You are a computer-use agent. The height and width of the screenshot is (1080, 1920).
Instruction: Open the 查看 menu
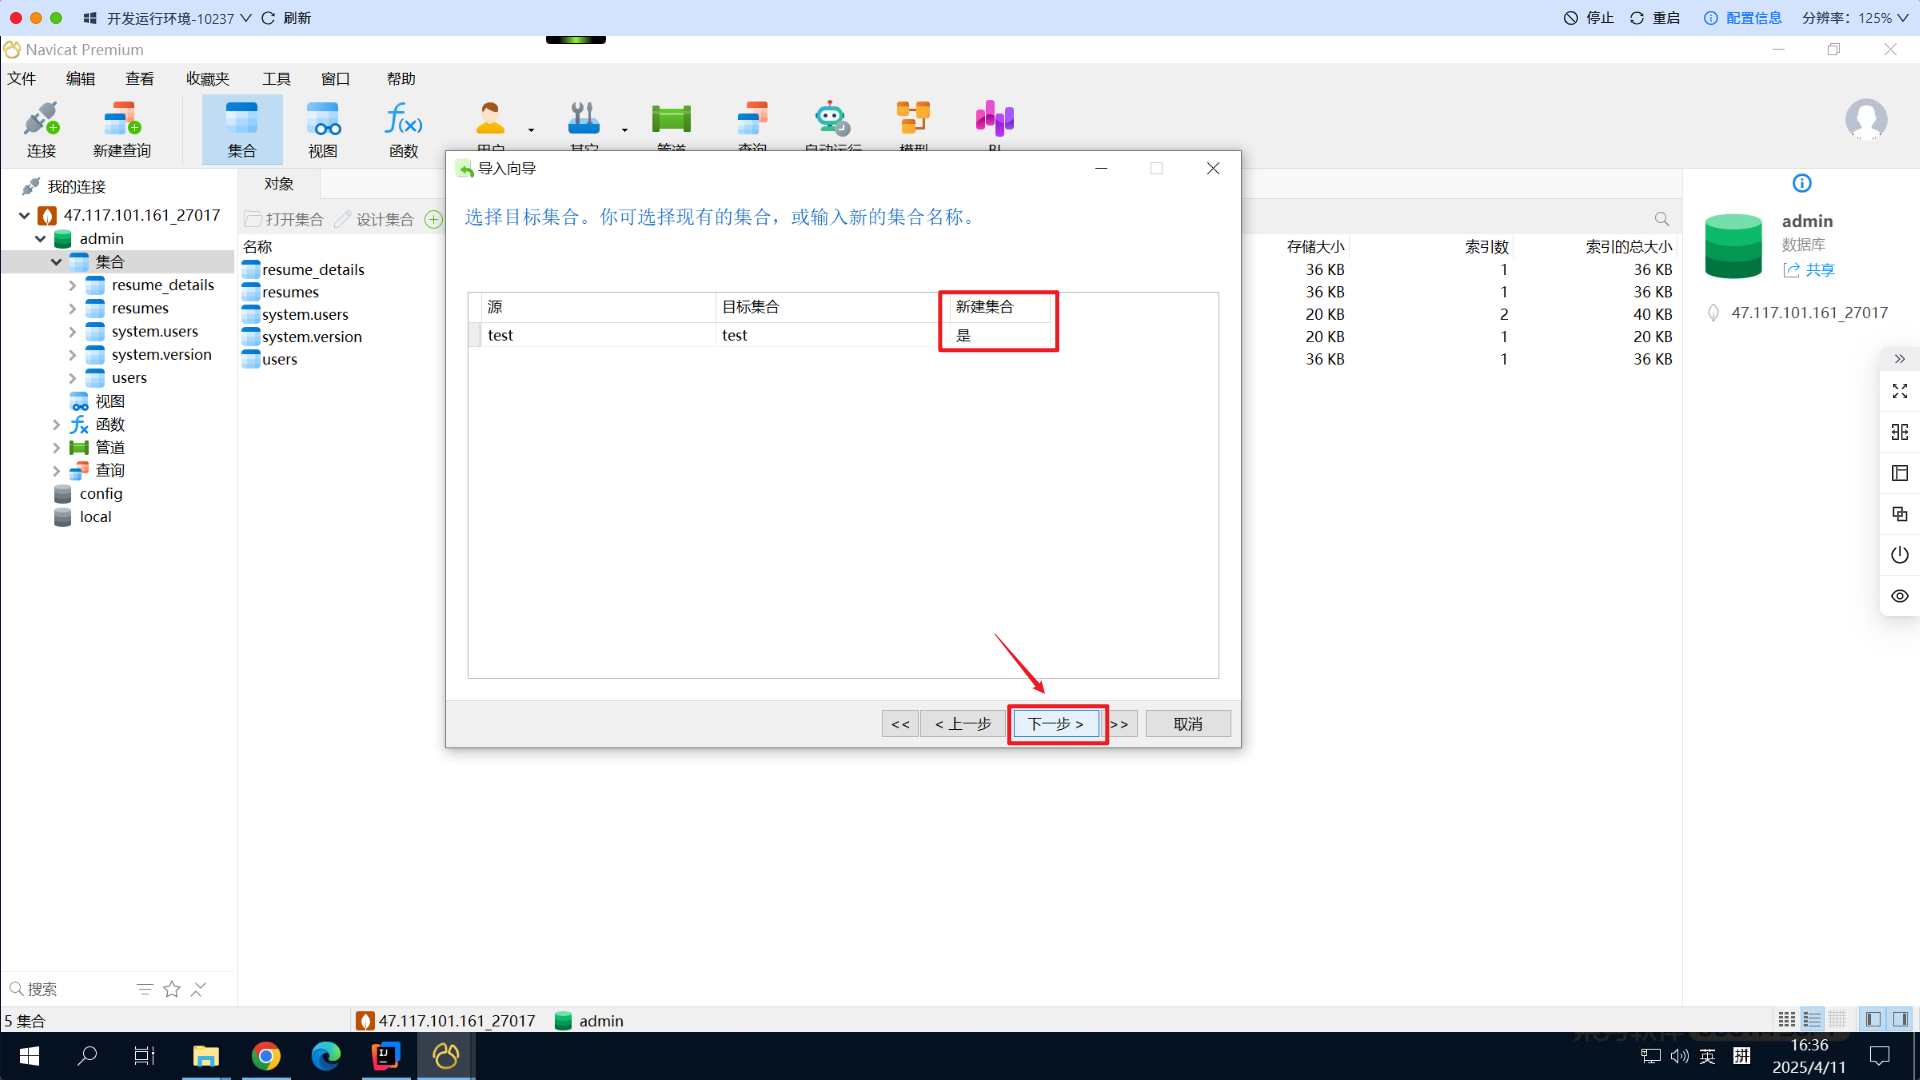(x=140, y=79)
